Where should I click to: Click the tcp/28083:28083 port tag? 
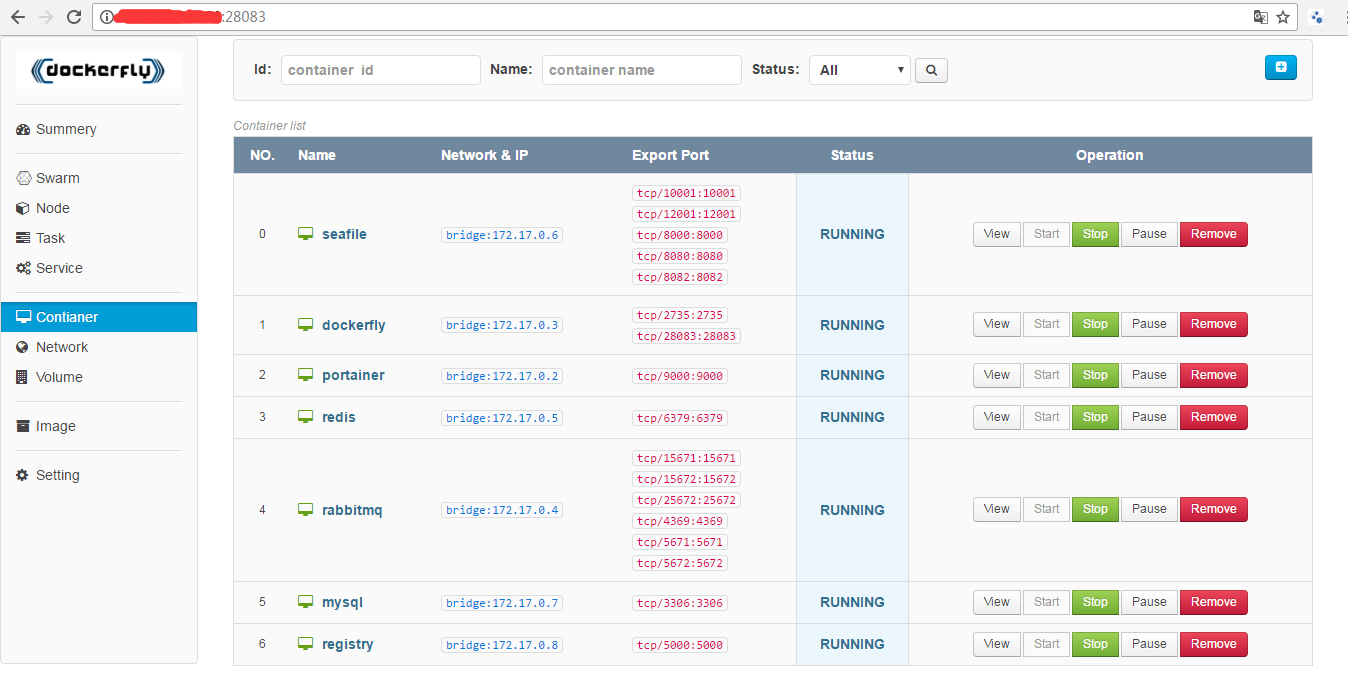[686, 336]
